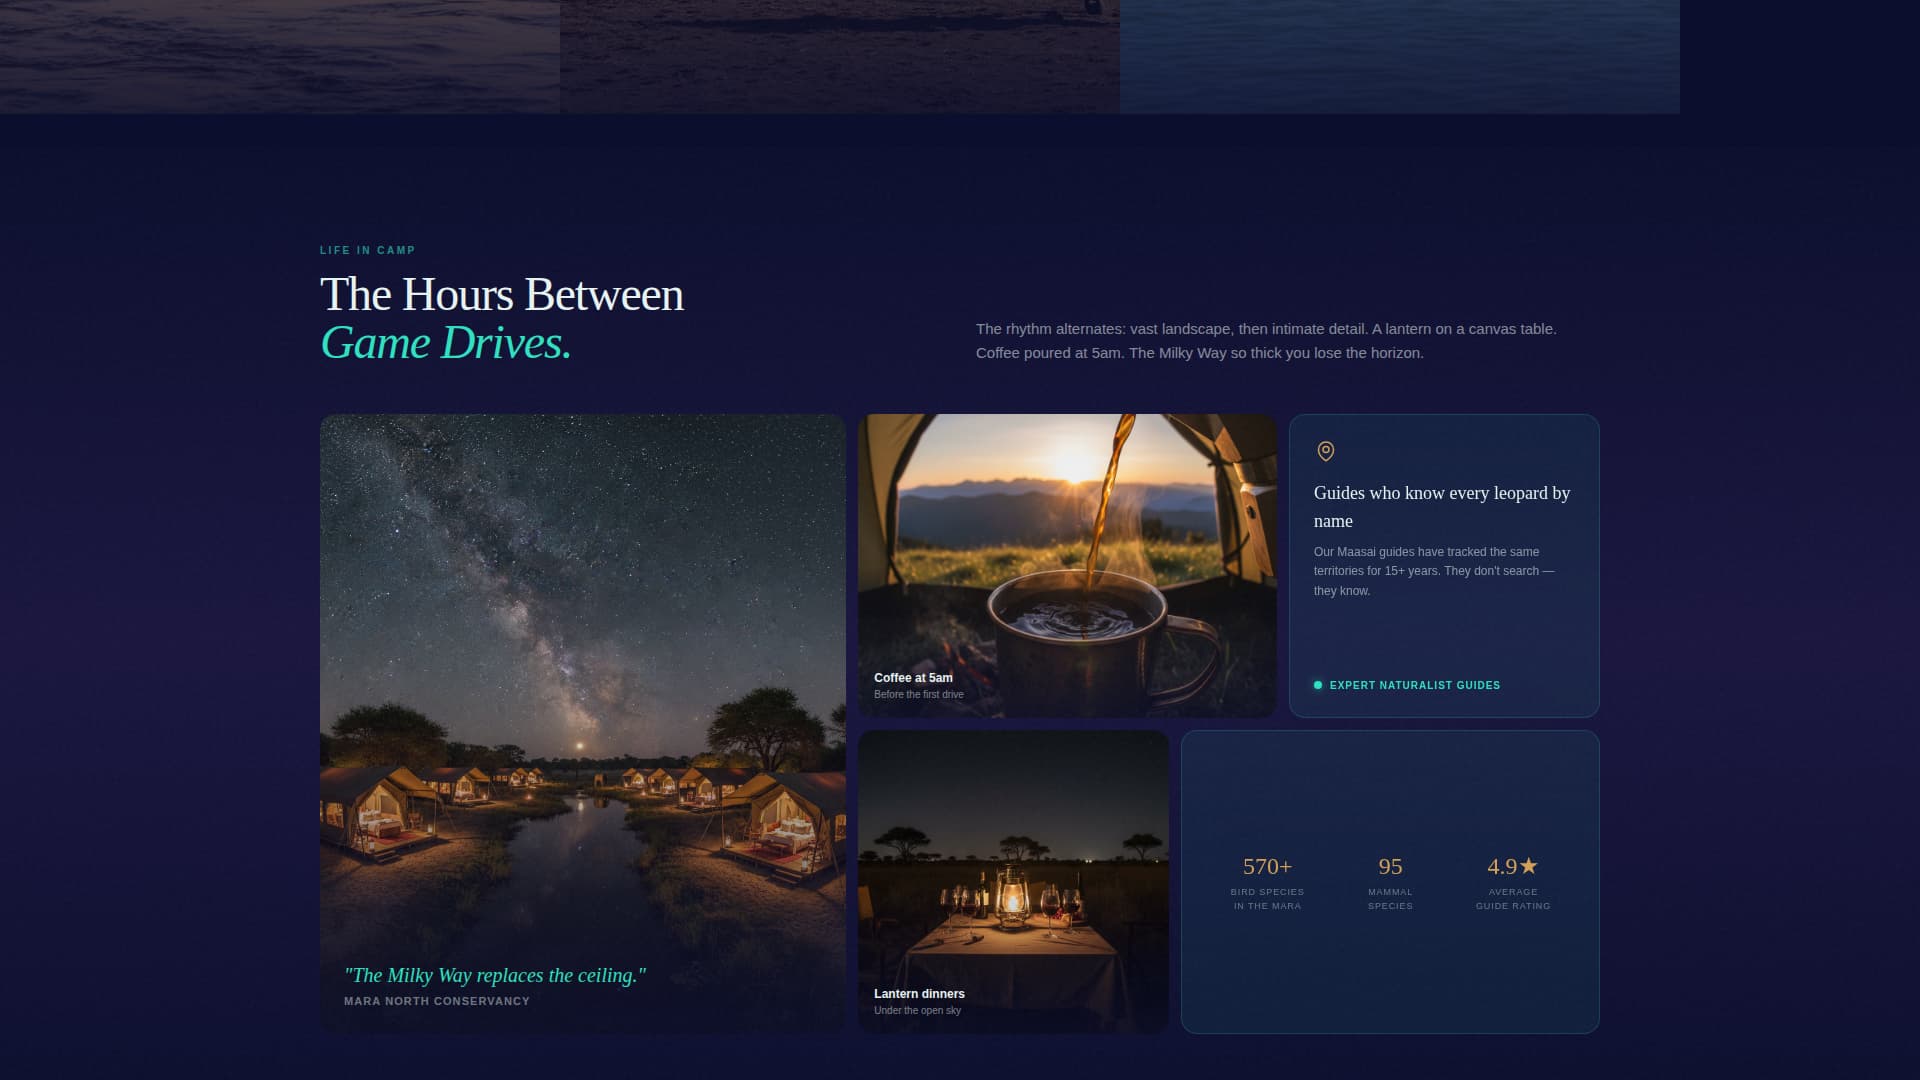Click the Before the first drive subtitle
1920x1080 pixels.
pos(918,692)
